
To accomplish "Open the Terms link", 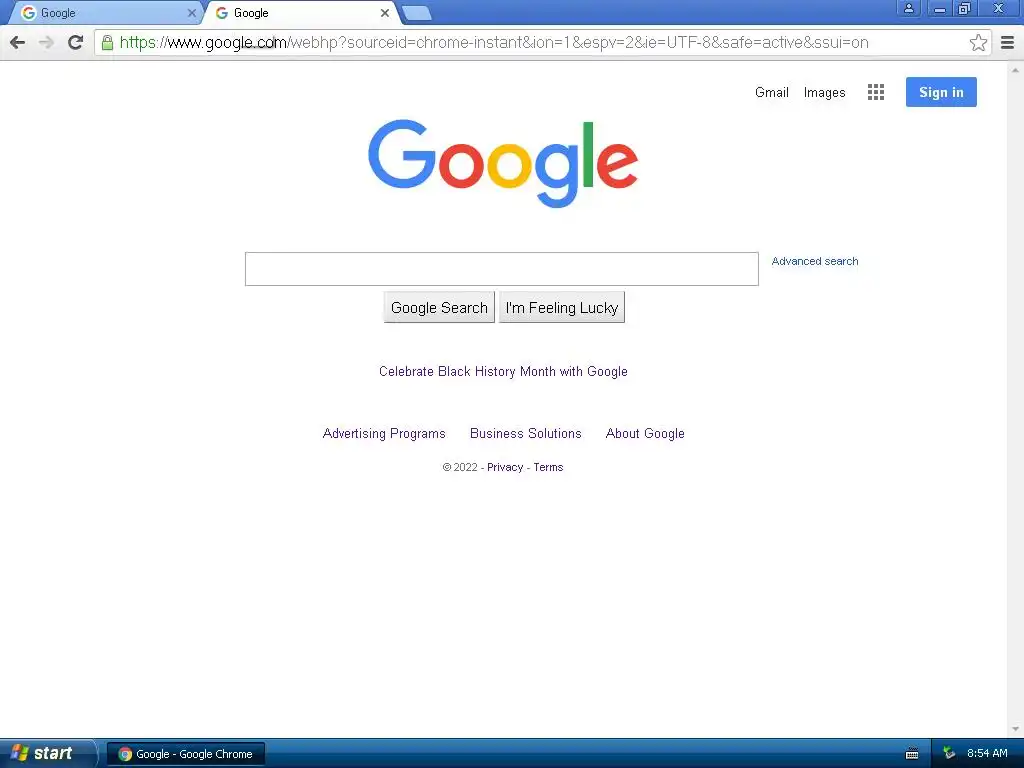I will 548,468.
